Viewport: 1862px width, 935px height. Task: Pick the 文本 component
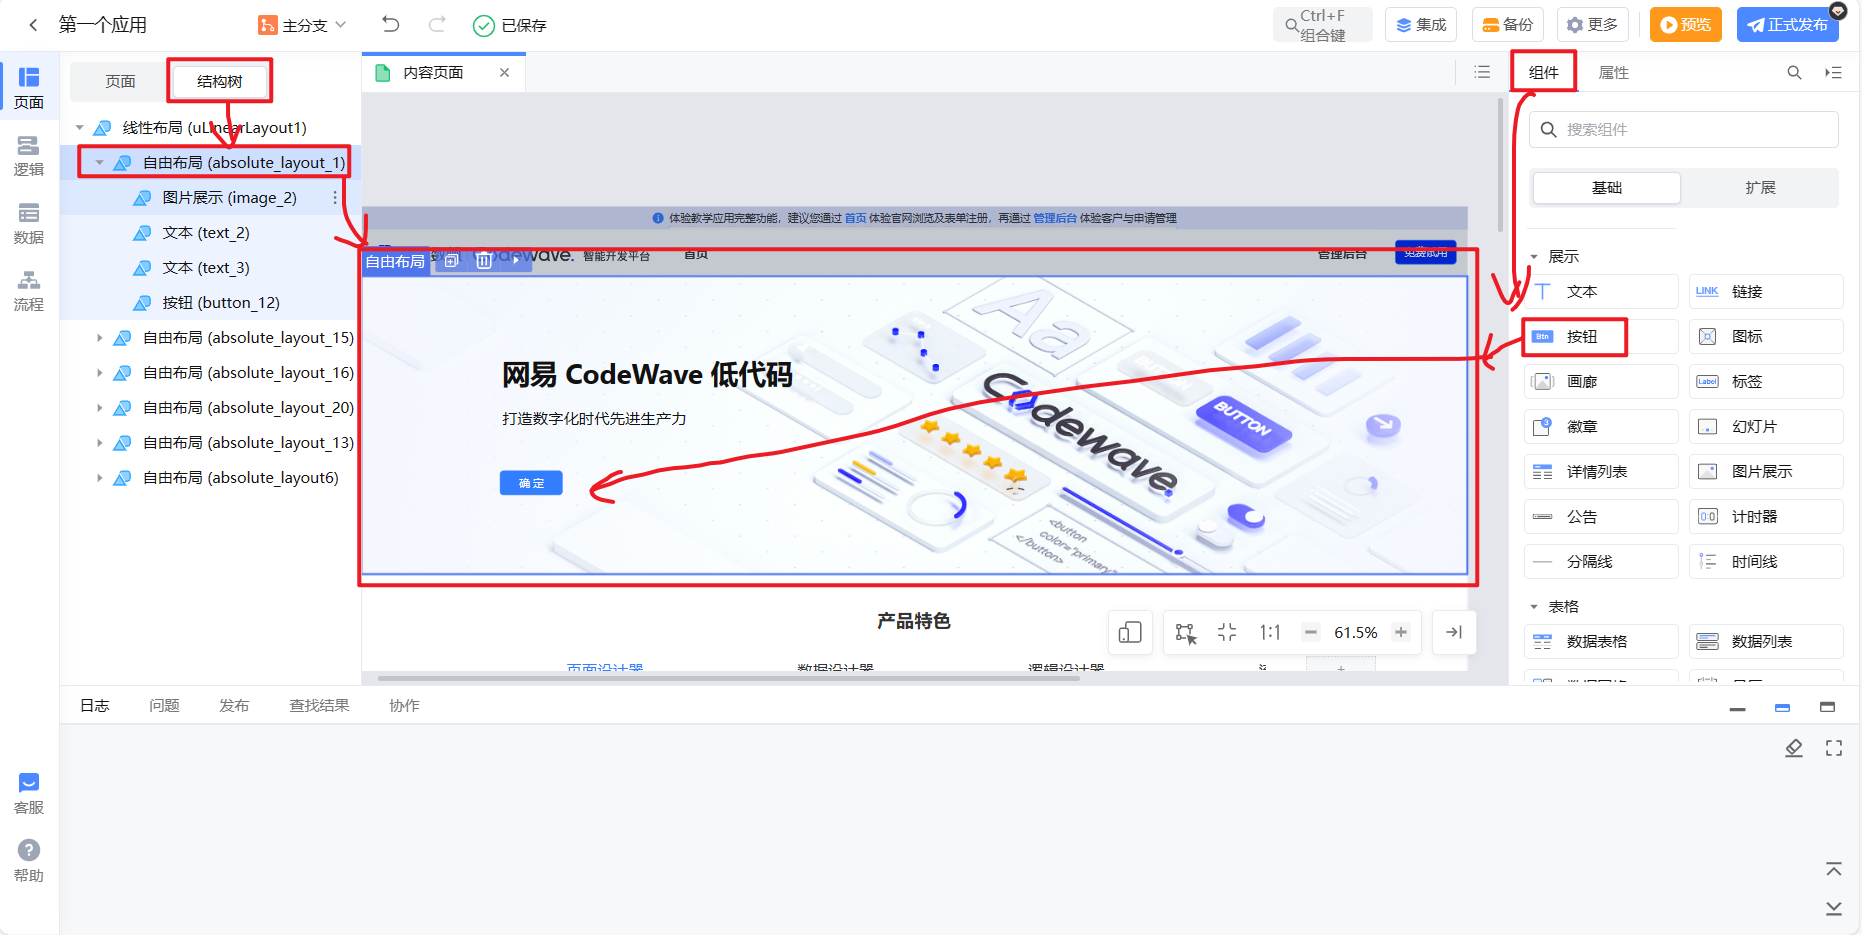pos(1601,292)
